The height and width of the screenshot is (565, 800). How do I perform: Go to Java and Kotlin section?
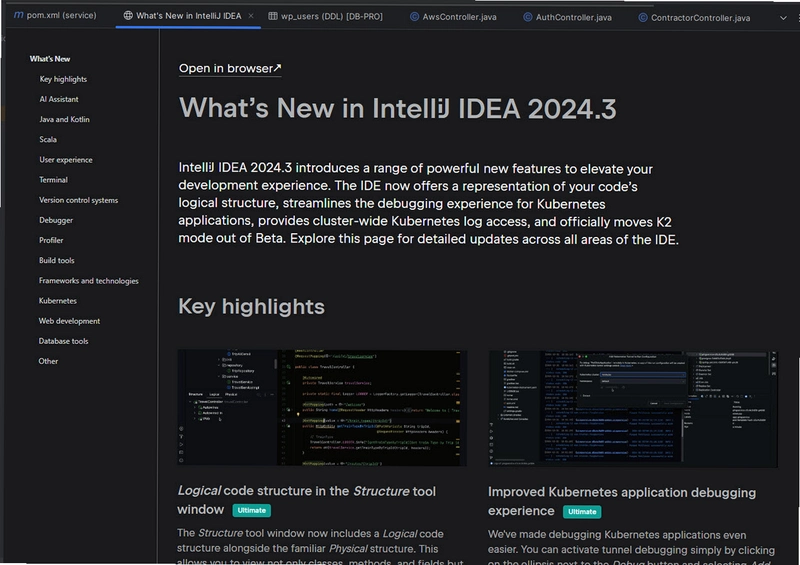pyautogui.click(x=64, y=119)
